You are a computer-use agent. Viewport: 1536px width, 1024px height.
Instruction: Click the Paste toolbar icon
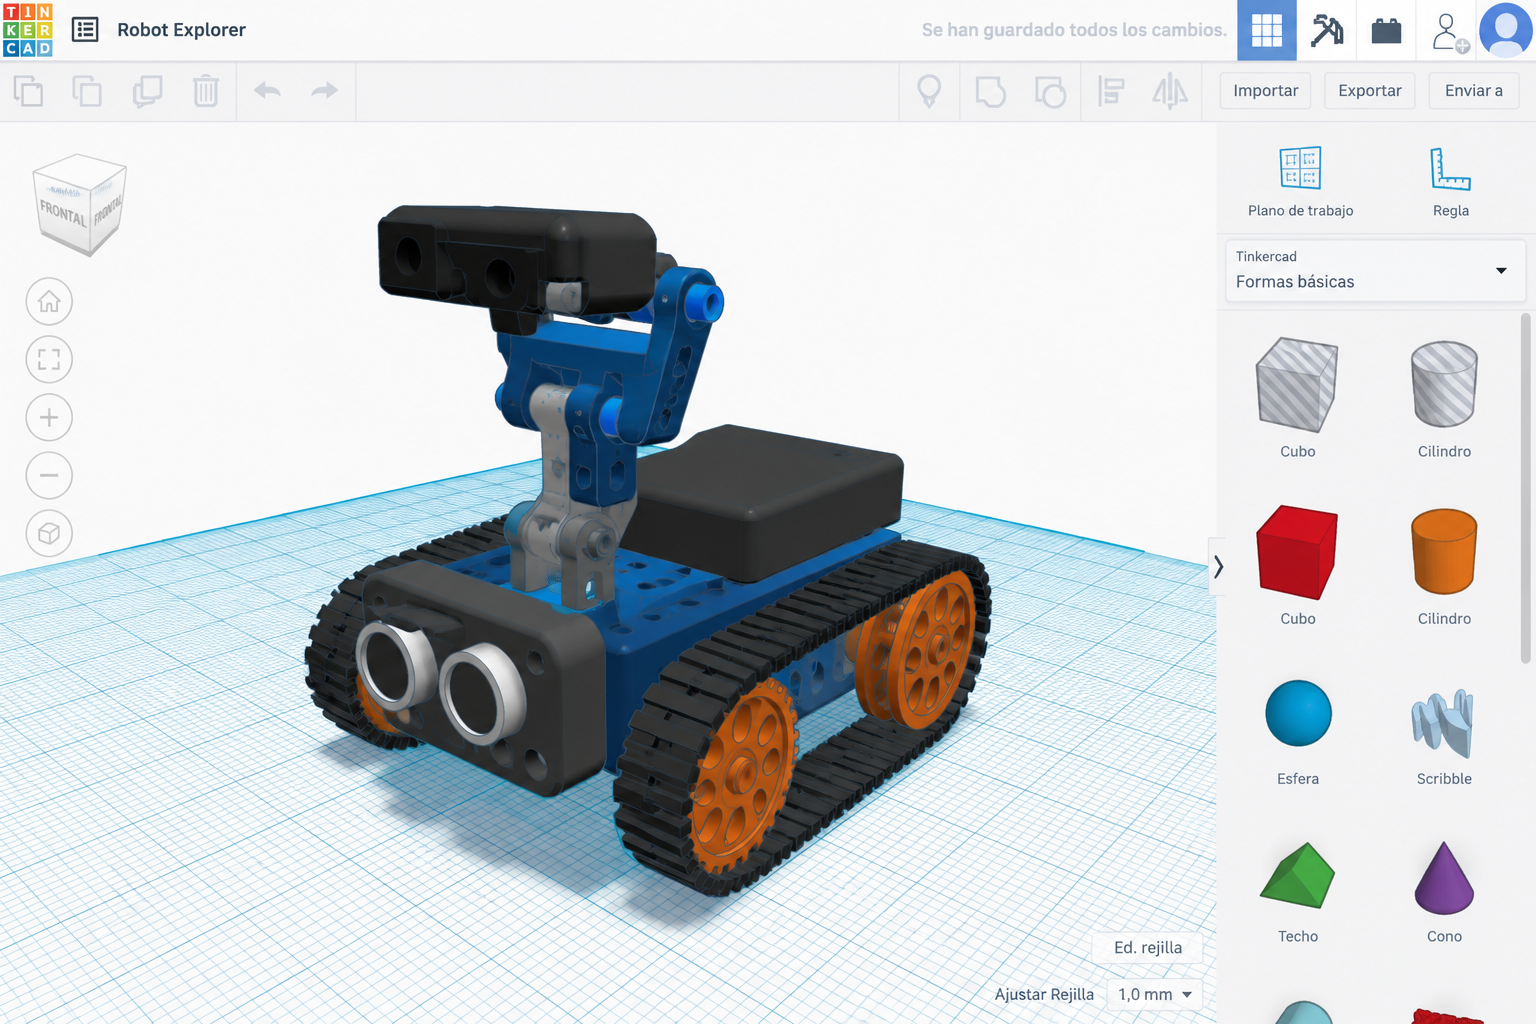coord(87,91)
